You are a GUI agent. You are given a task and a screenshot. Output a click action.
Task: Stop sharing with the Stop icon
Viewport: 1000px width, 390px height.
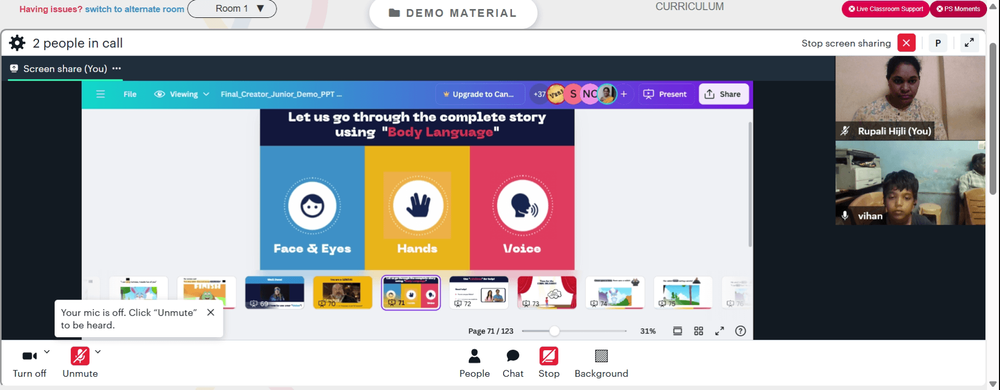click(548, 363)
